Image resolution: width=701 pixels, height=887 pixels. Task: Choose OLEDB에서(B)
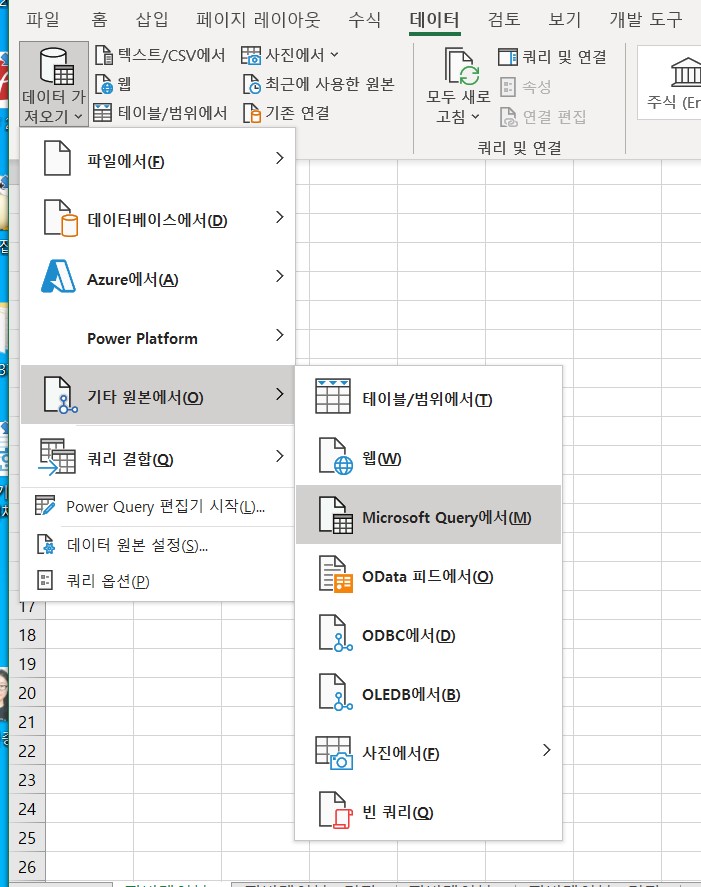[429, 693]
